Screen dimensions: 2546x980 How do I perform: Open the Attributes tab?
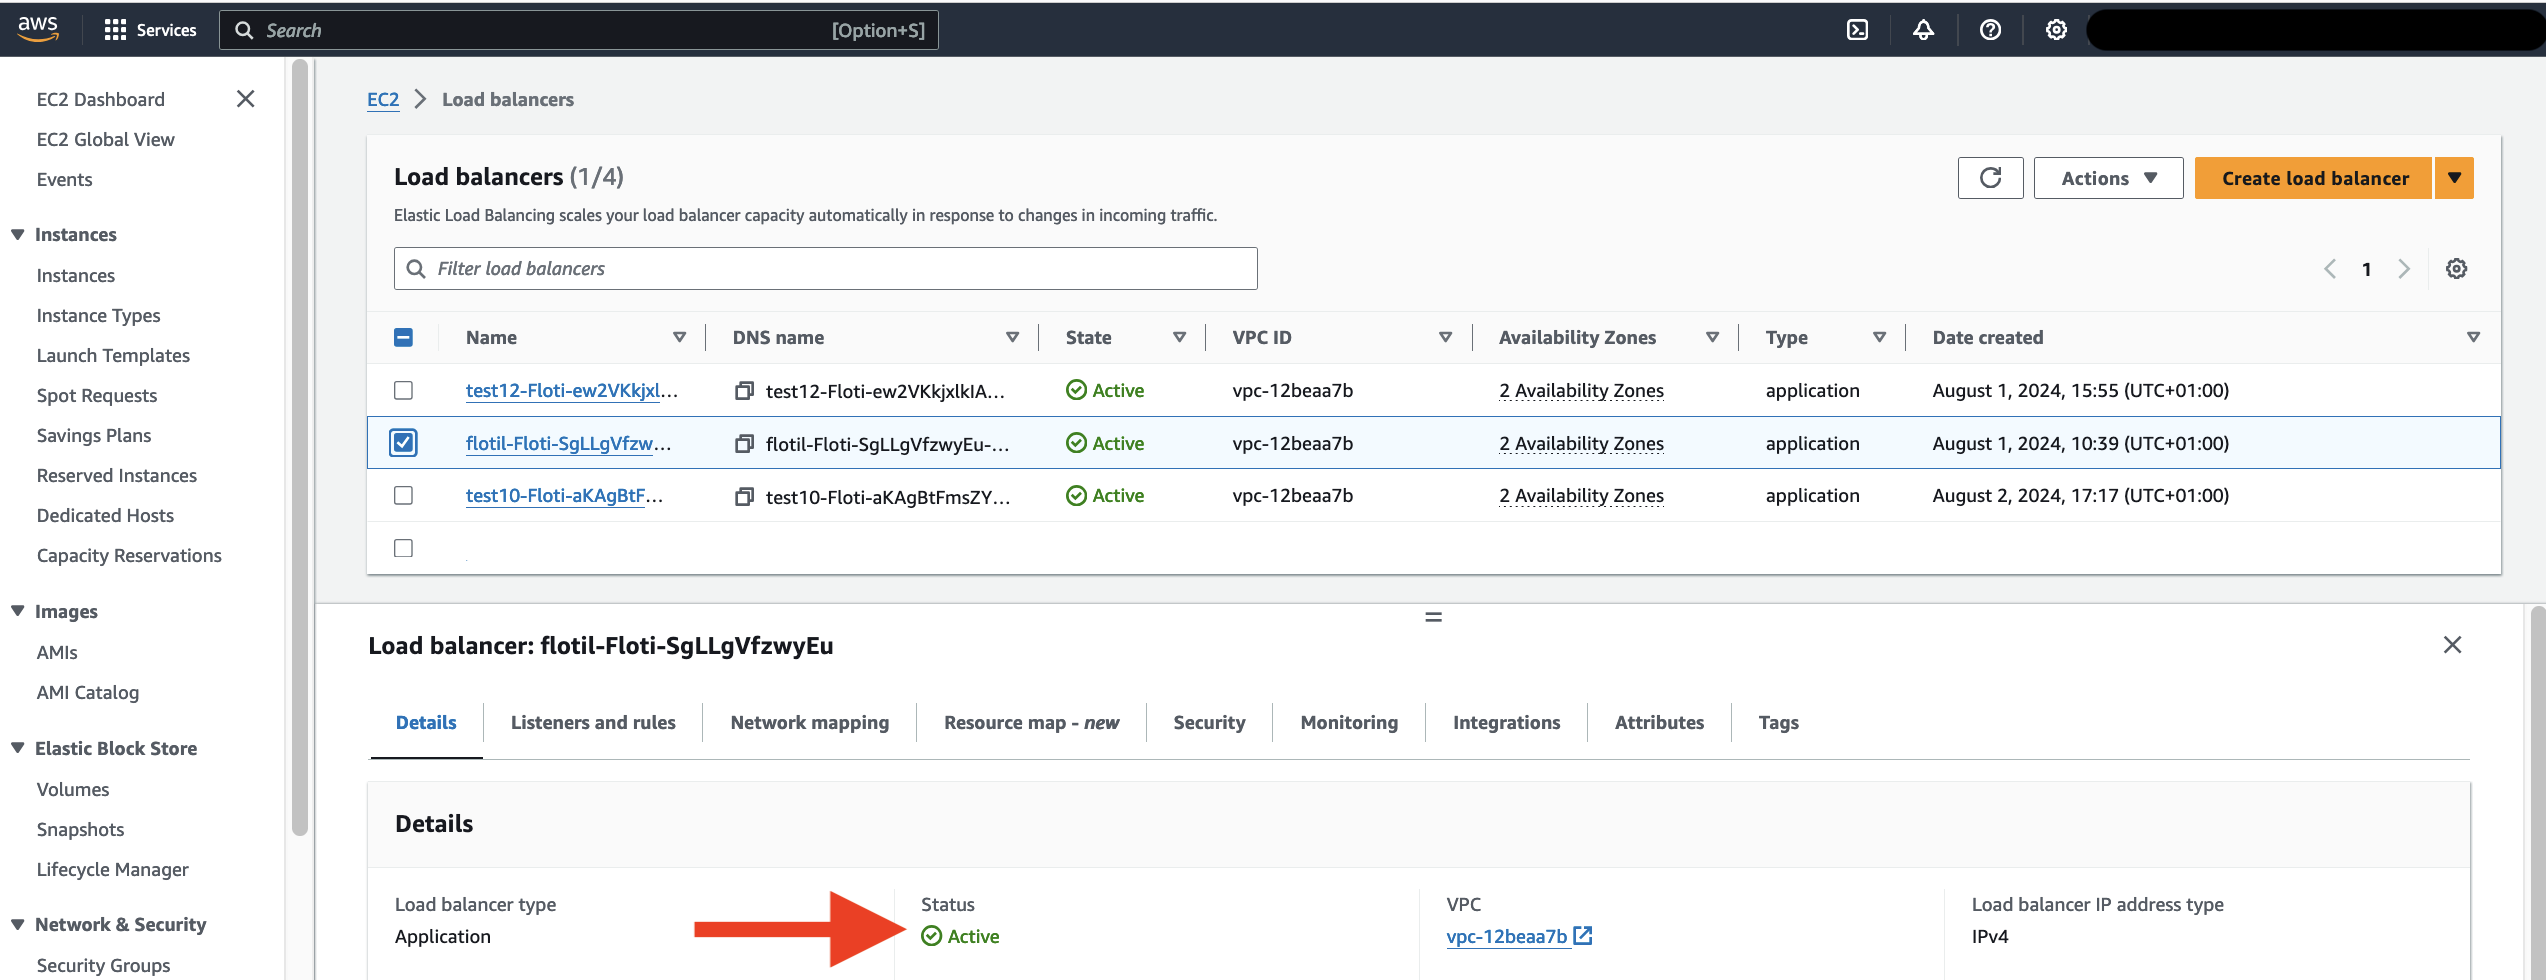1659,722
